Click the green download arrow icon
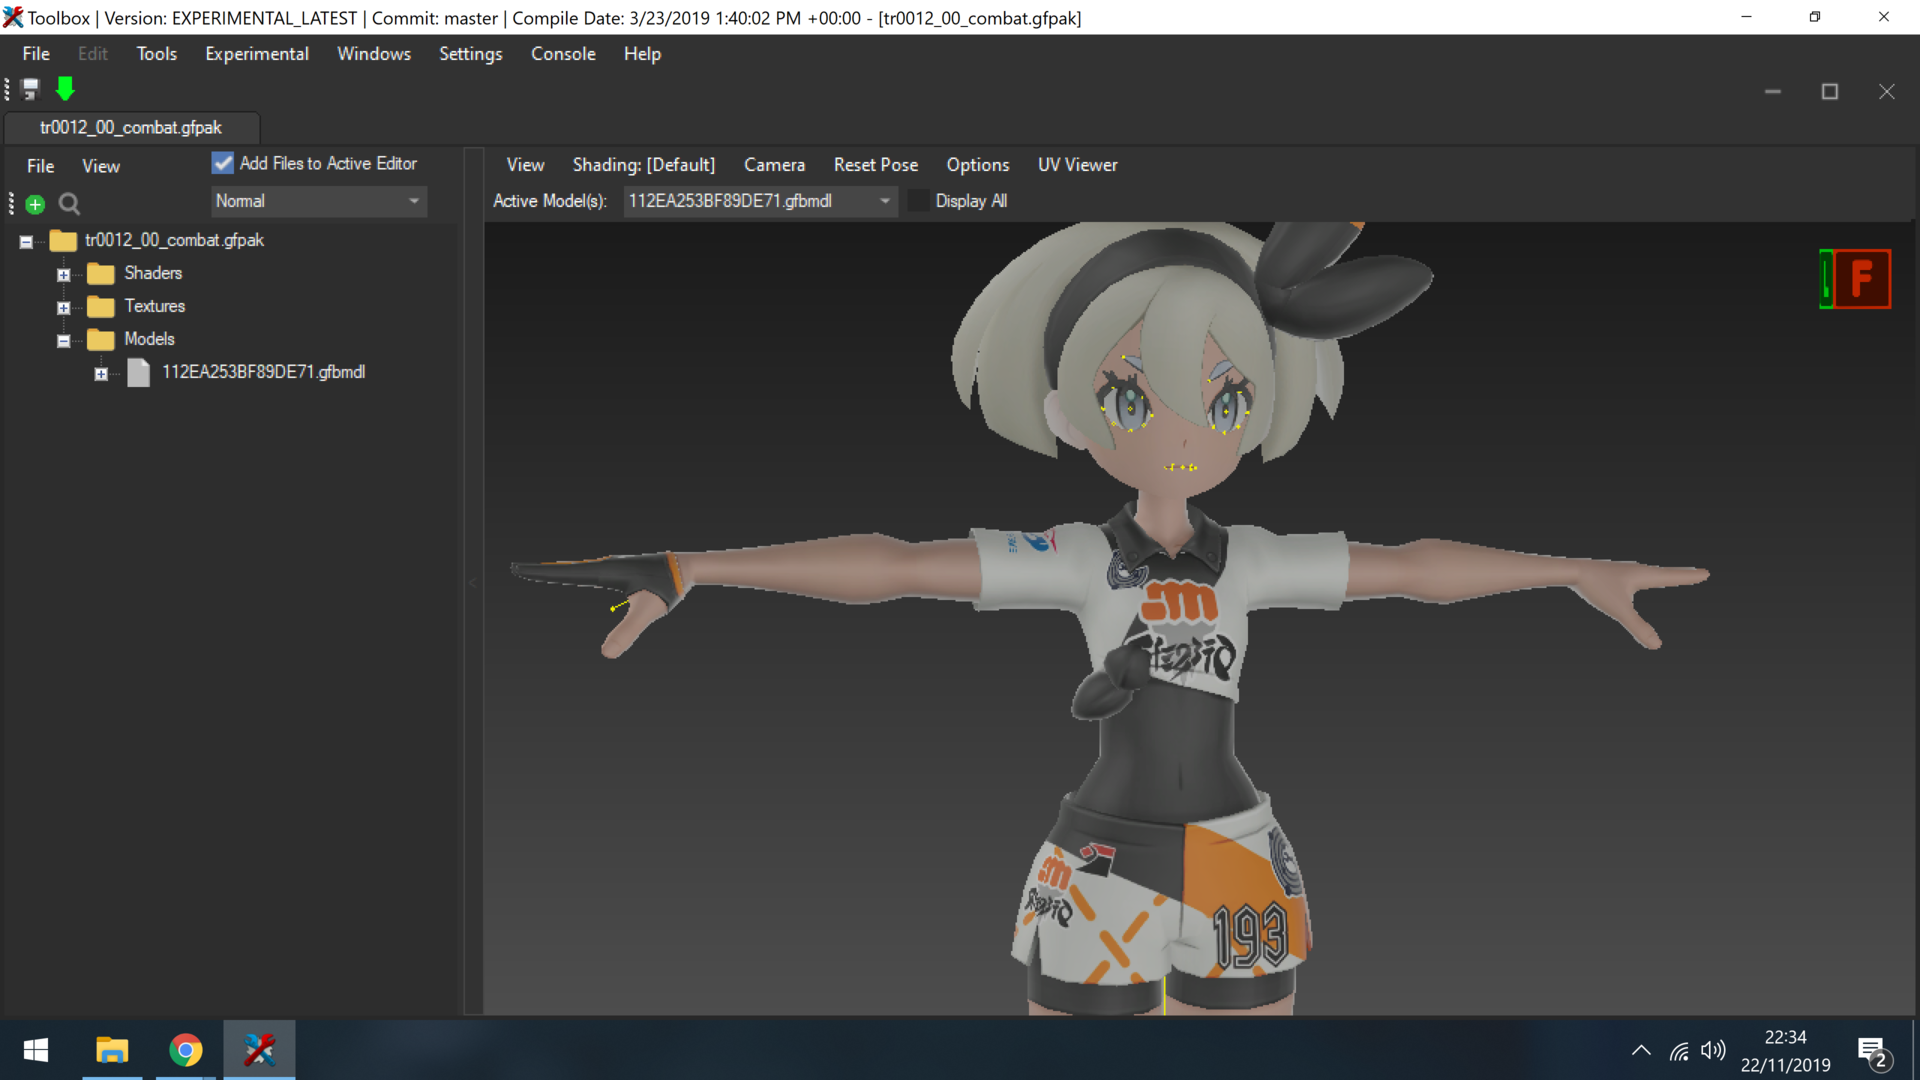 point(65,89)
